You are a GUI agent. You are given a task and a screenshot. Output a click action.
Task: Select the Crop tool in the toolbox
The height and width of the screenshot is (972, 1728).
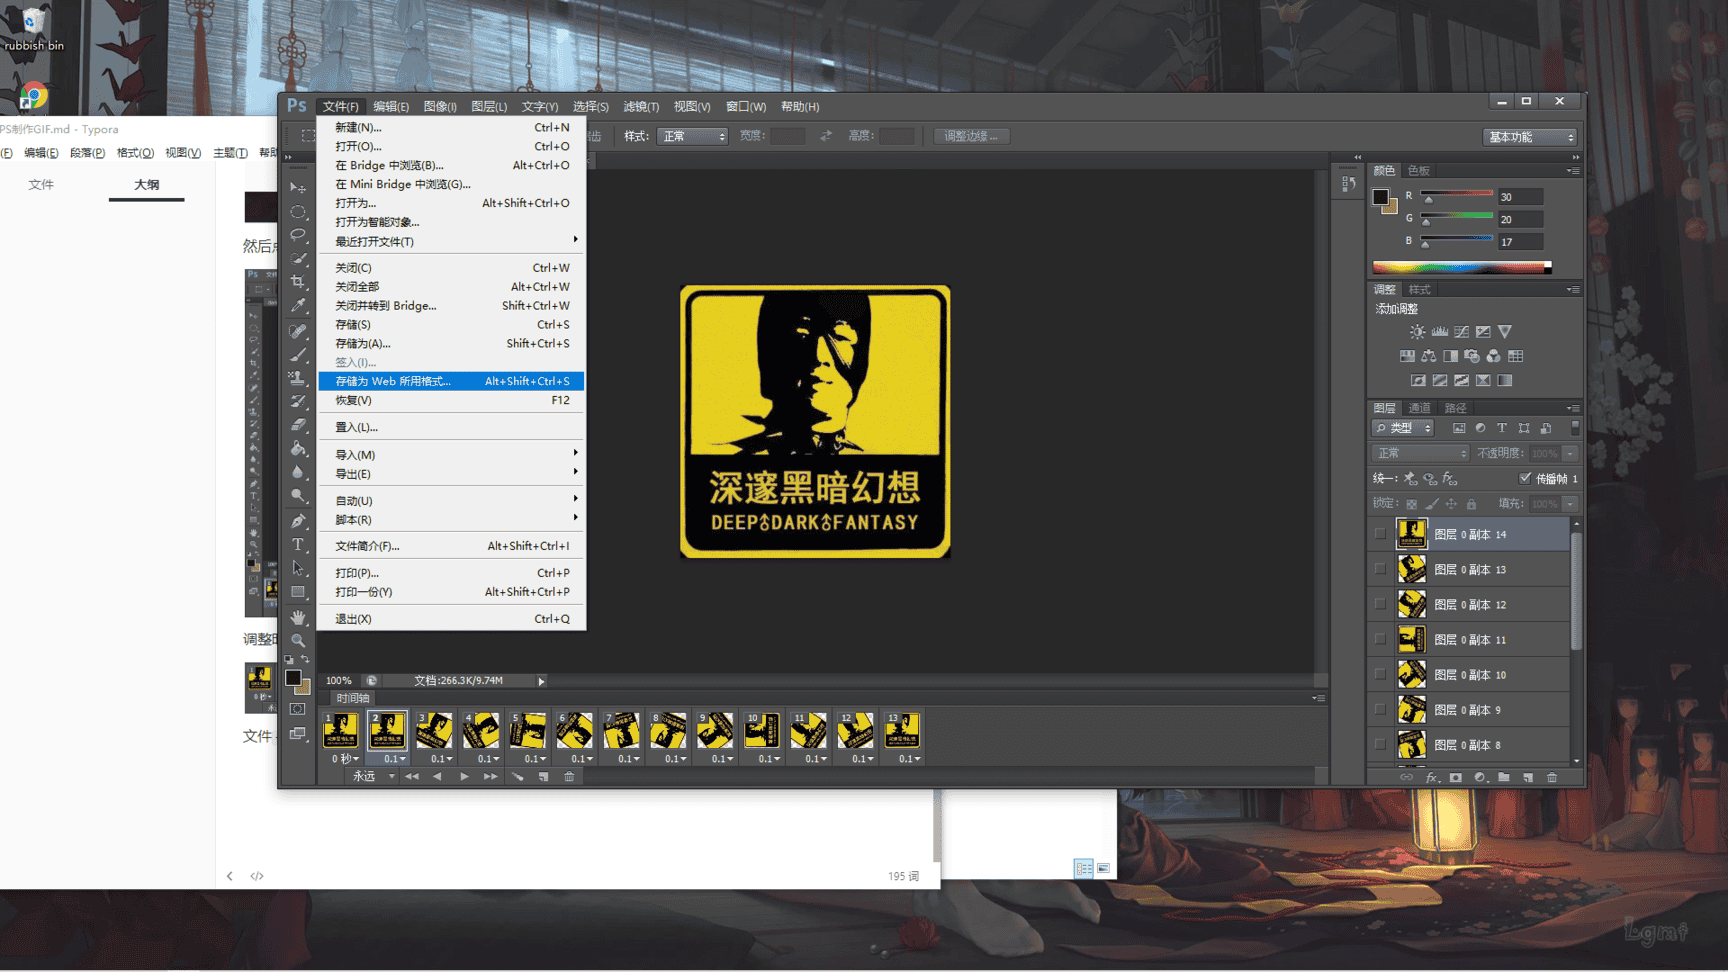298,282
